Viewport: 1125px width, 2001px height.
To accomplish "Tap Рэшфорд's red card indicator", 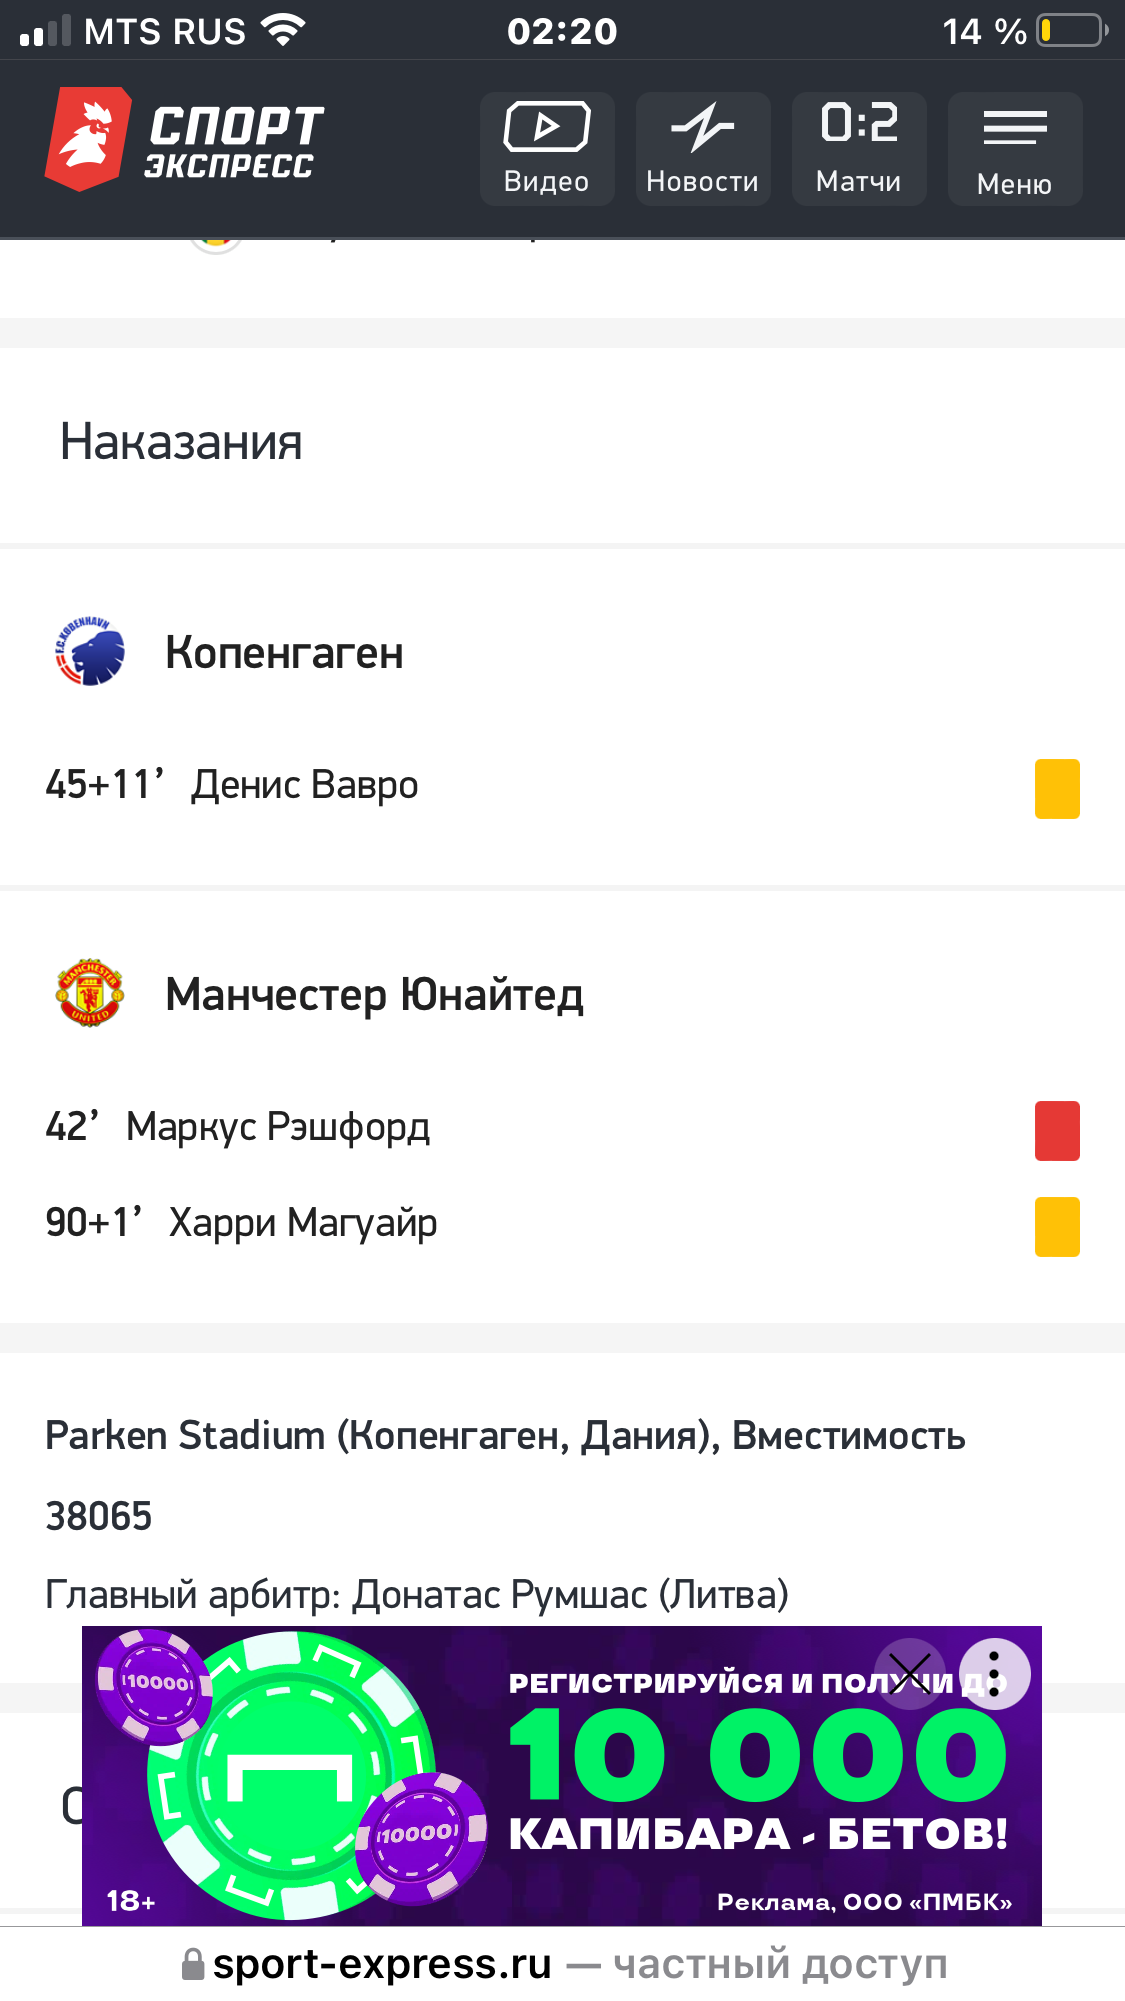I will tap(1057, 1131).
